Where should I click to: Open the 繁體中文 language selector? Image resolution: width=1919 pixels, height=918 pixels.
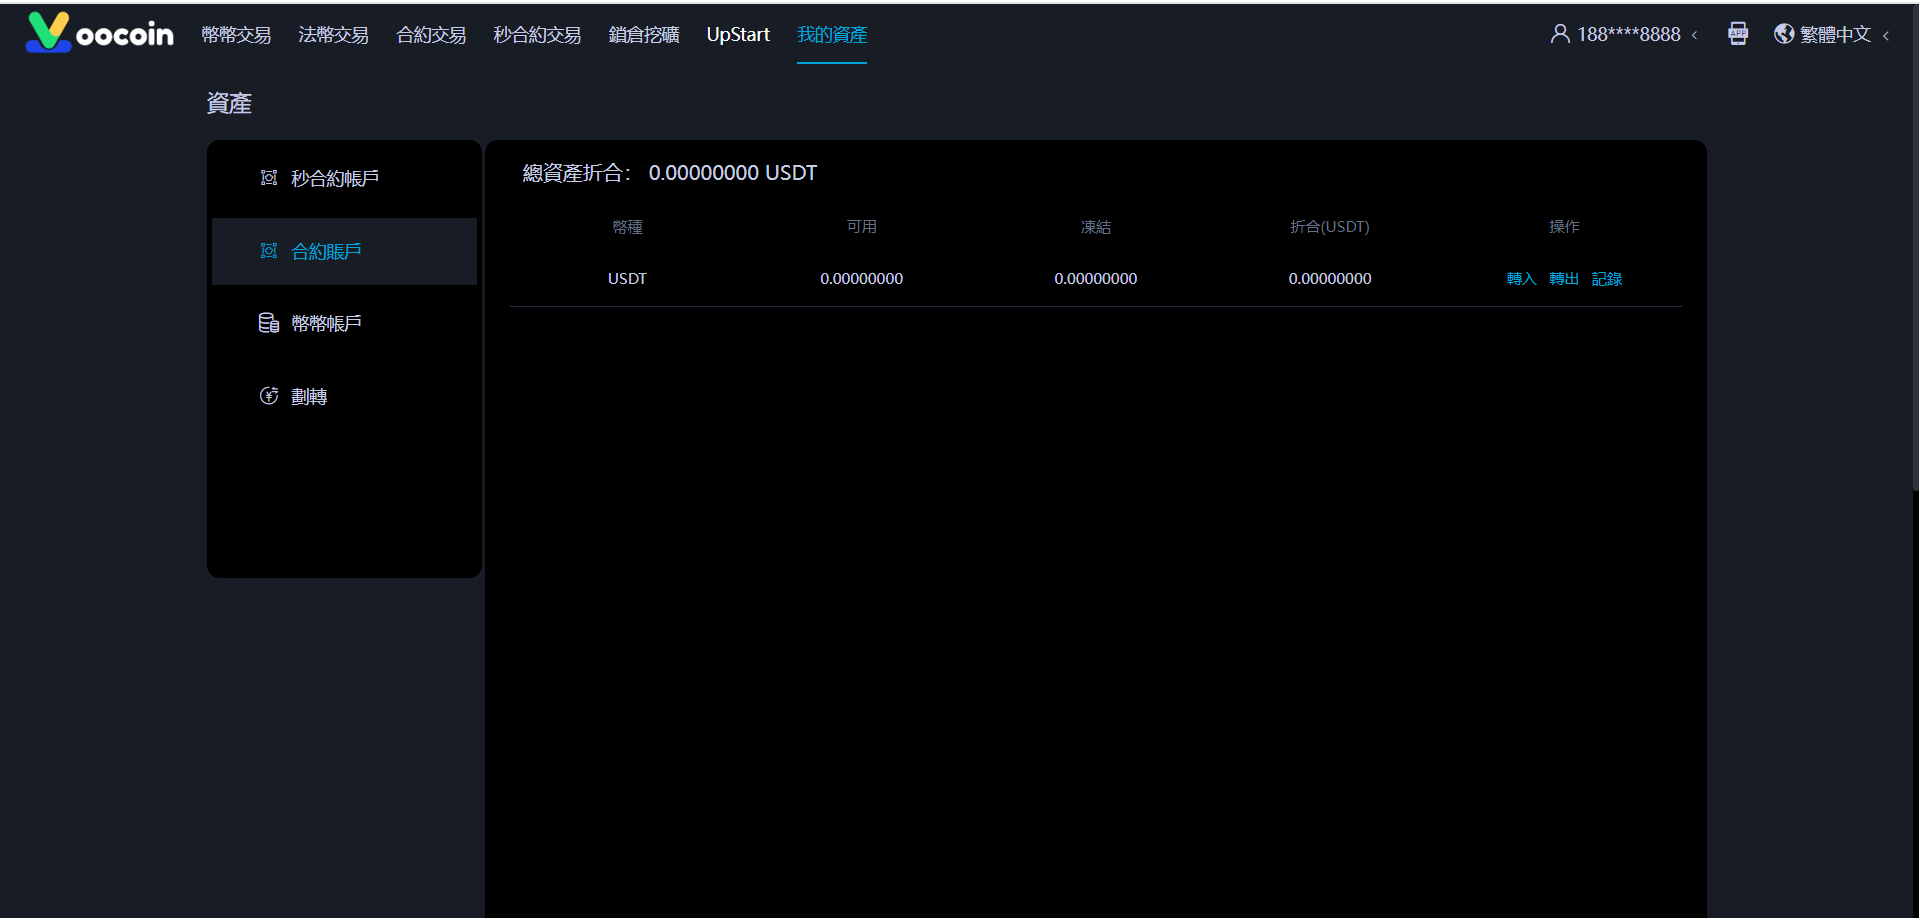[1834, 35]
